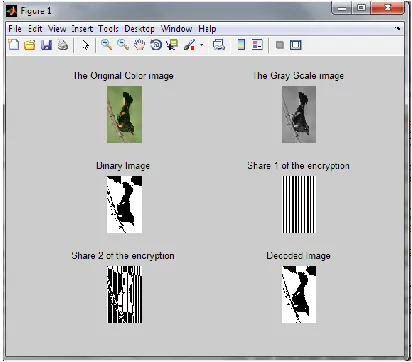412x362 pixels.
Task: Open the View menu
Action: coord(57,29)
